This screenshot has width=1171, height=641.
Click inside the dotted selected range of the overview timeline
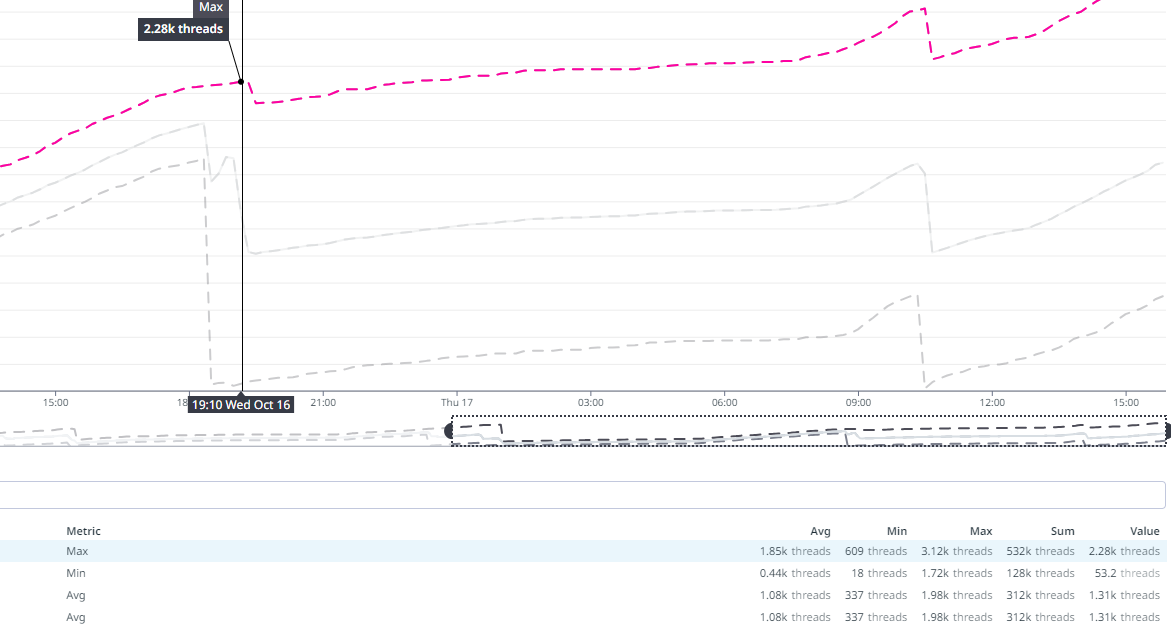pos(809,431)
